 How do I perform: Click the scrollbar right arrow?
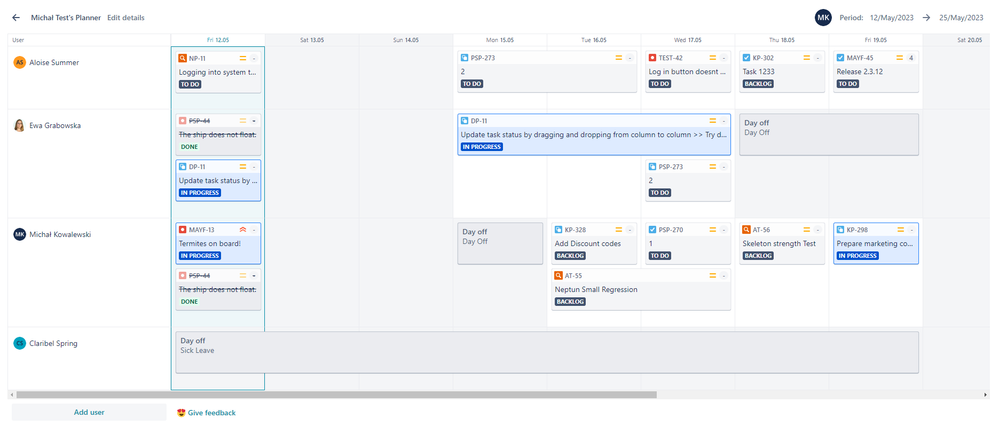[x=987, y=395]
